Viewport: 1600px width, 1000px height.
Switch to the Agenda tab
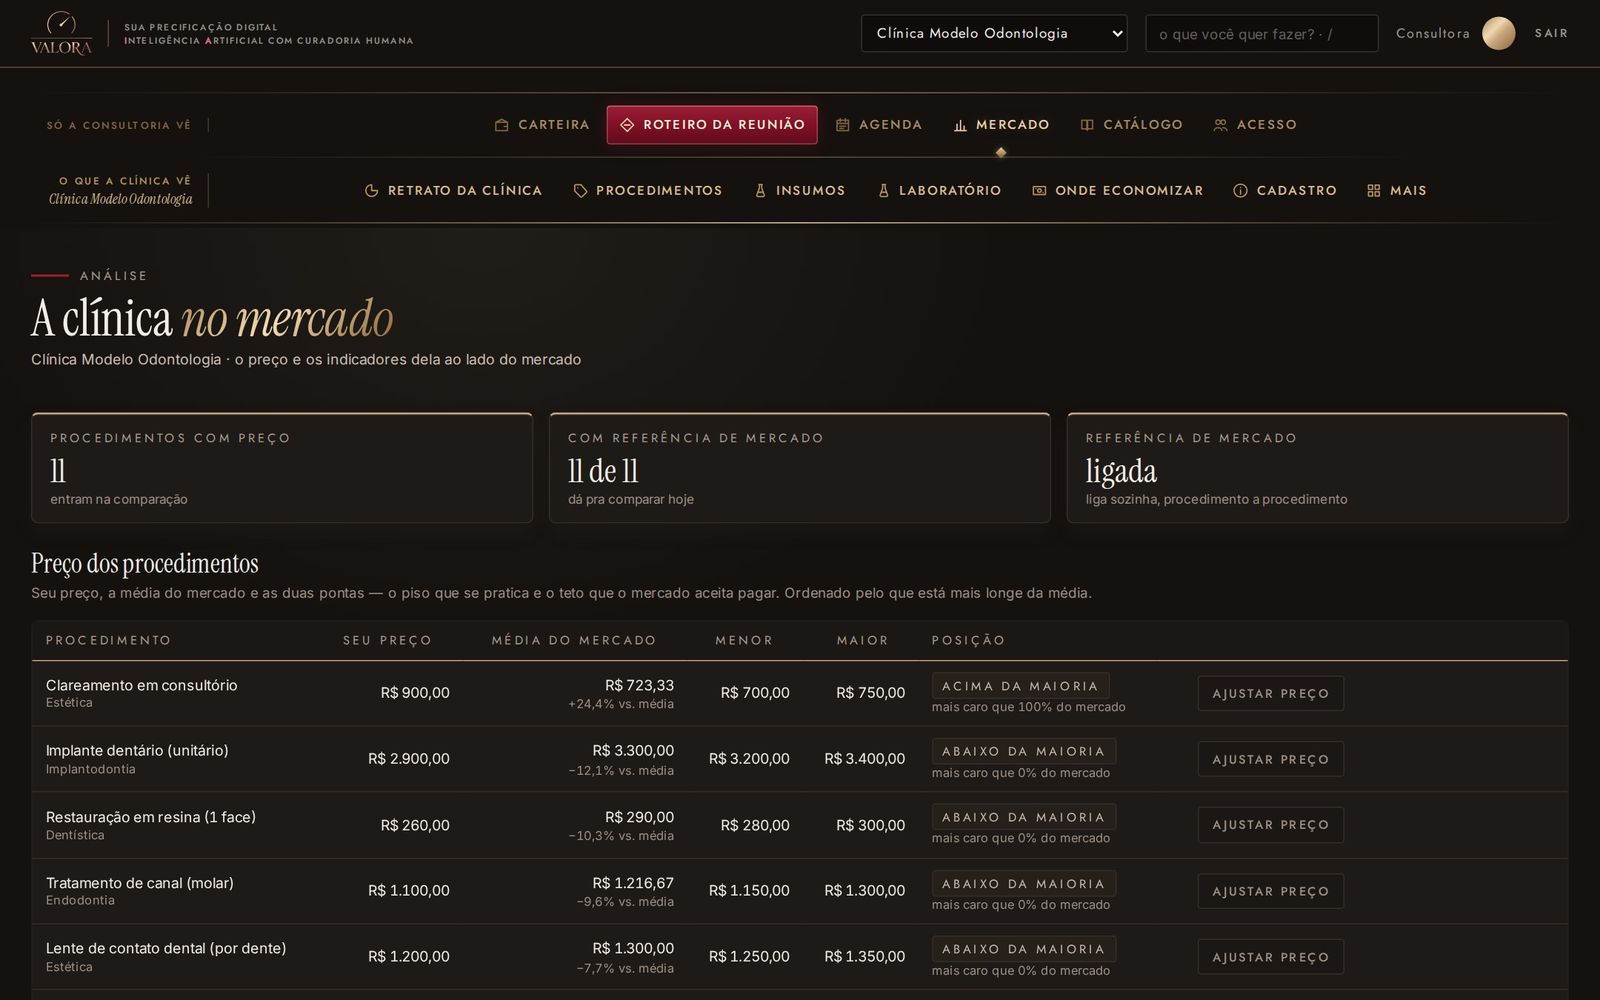click(x=879, y=125)
